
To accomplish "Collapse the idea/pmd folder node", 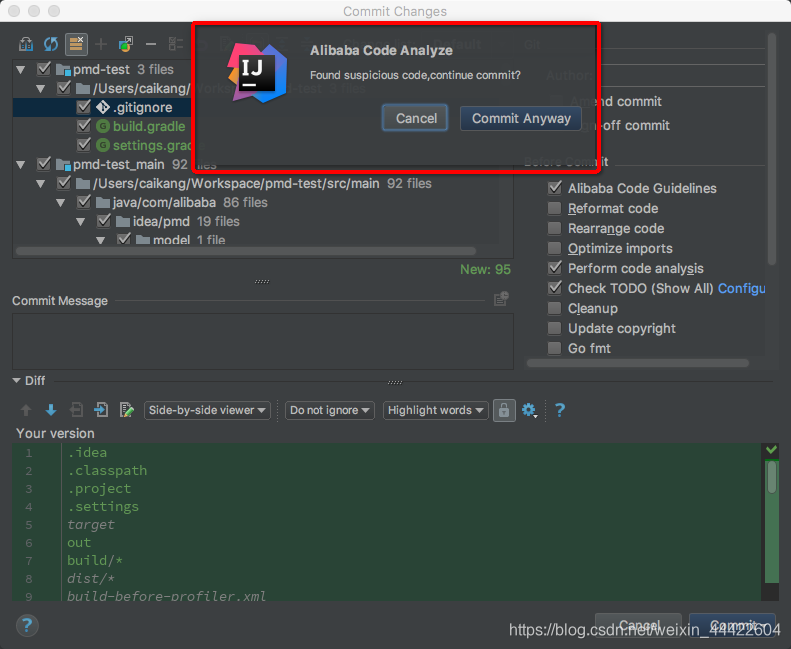I will pos(81,222).
